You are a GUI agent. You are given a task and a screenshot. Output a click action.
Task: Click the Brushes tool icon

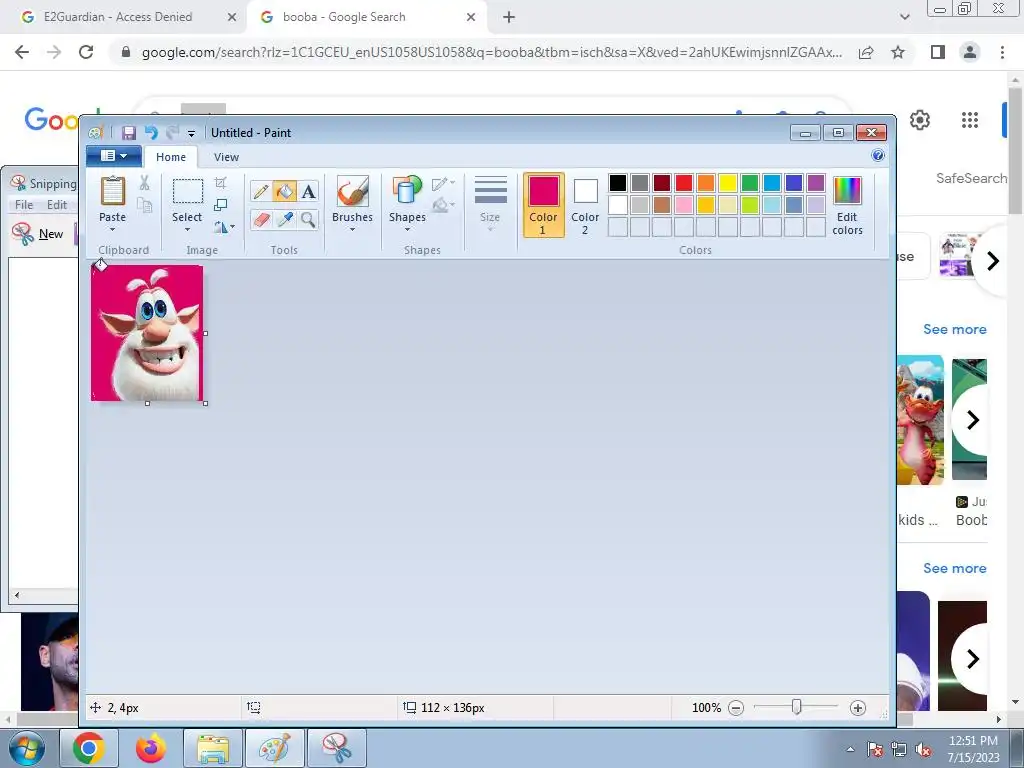click(x=353, y=191)
